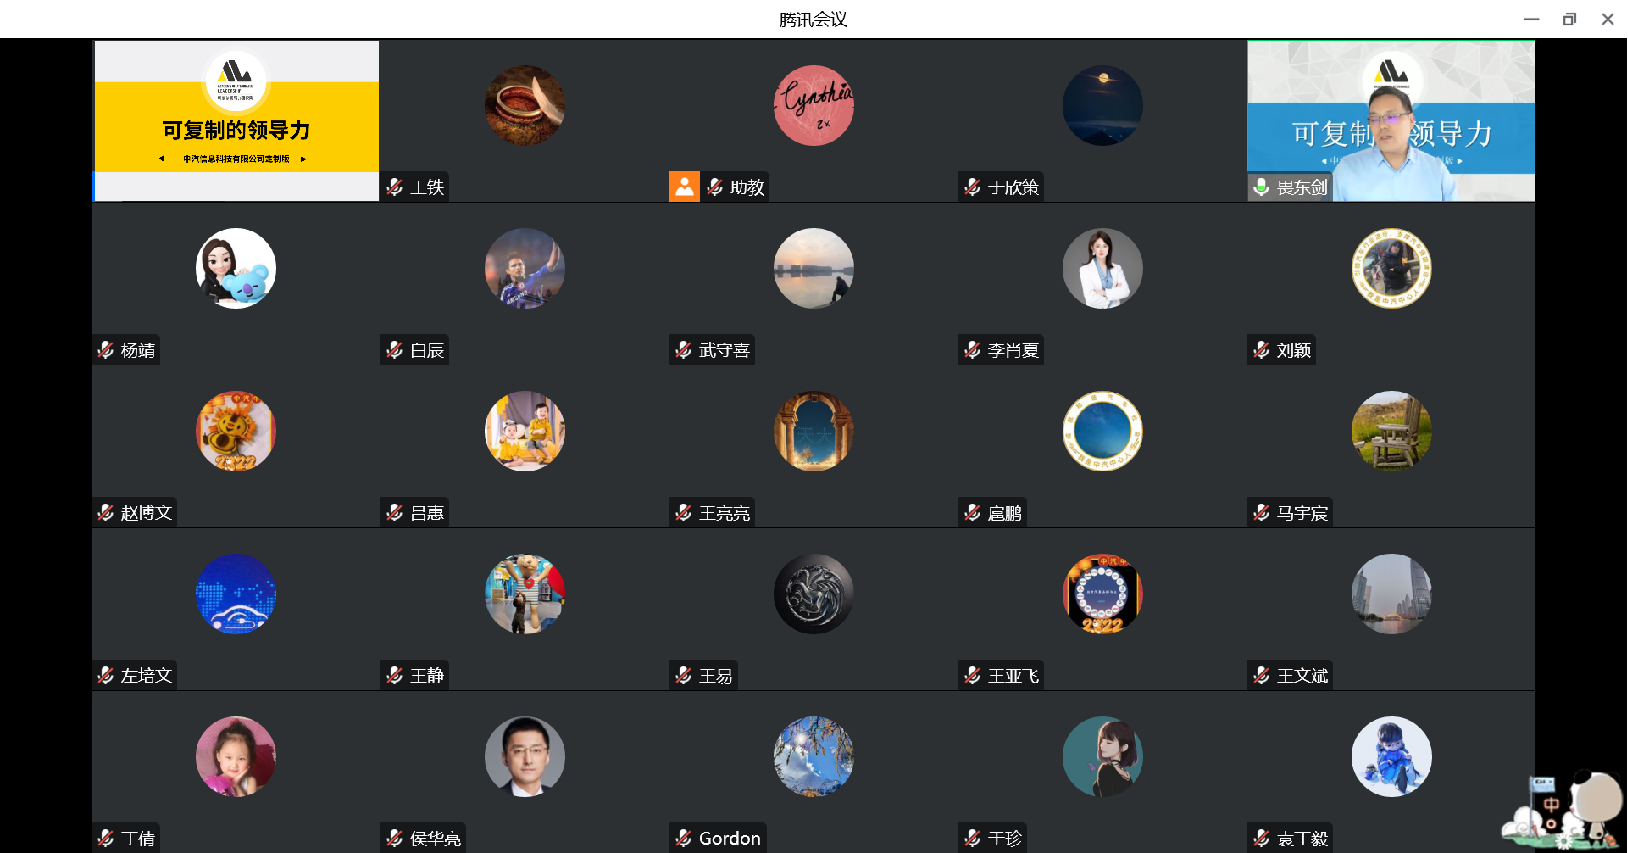The height and width of the screenshot is (853, 1628).
Task: Click the muted mic icon beside 王静
Action: point(394,675)
